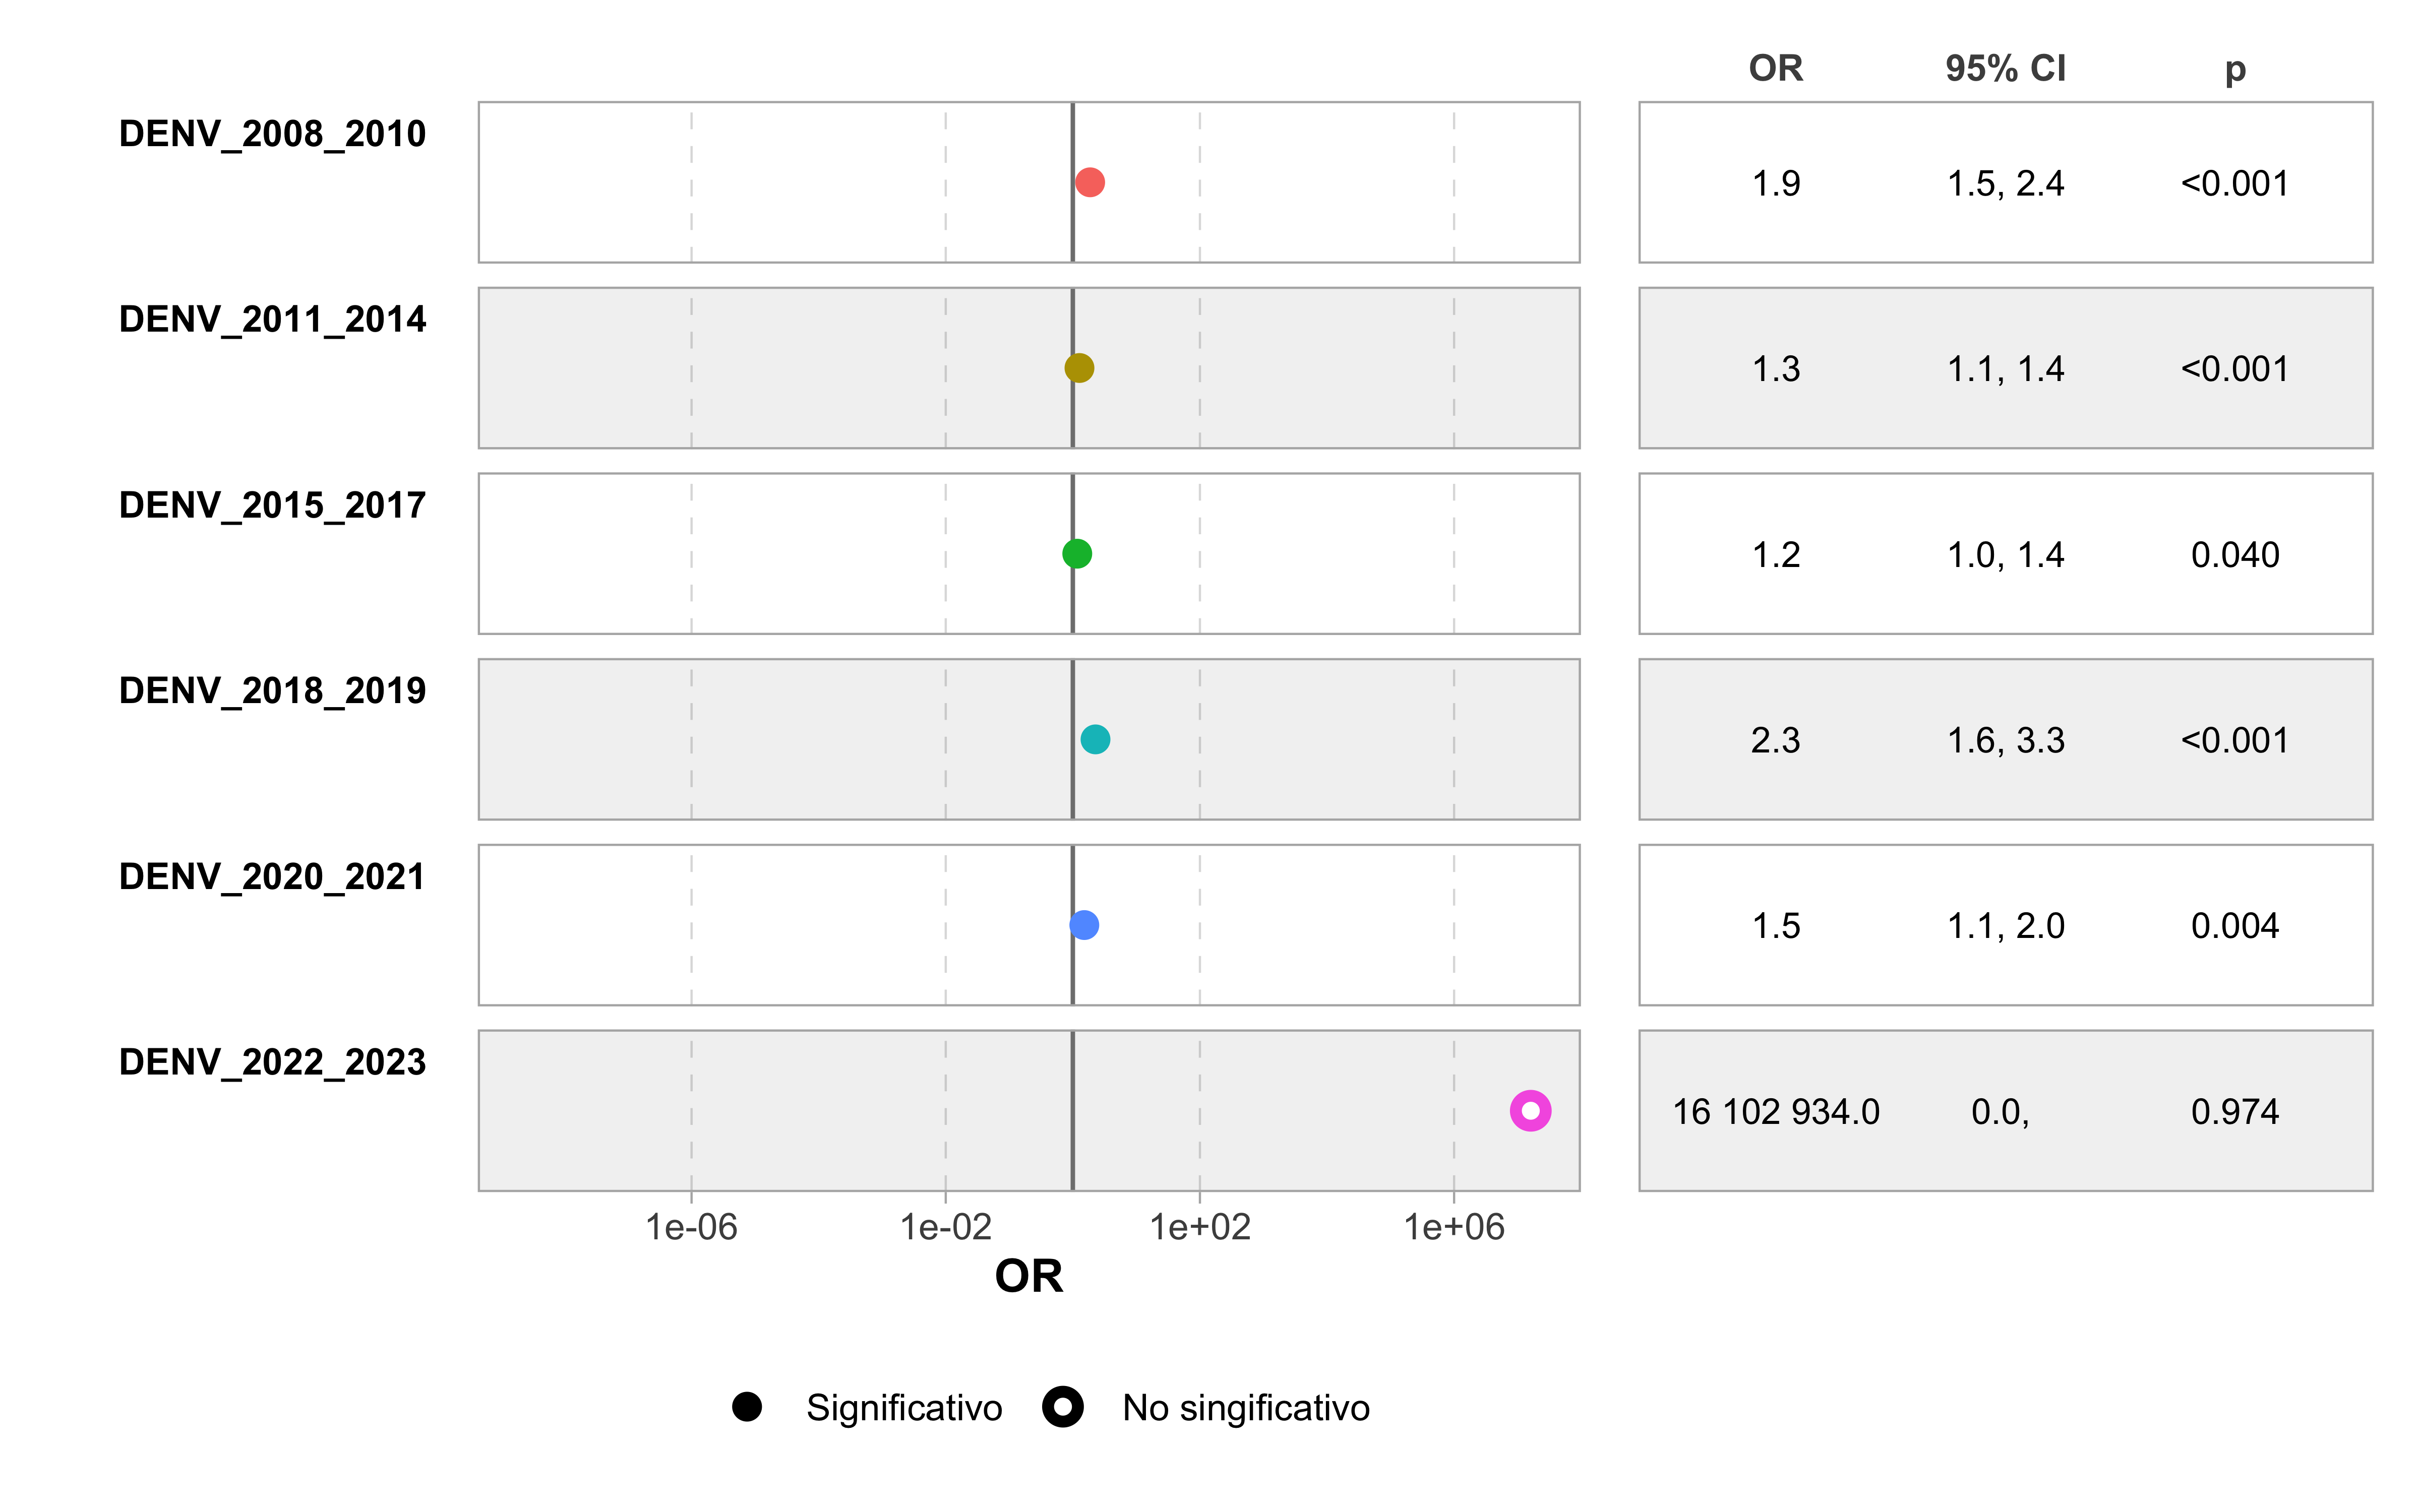
Task: Select the DENV_2022_2023 row label
Action: (x=272, y=1062)
